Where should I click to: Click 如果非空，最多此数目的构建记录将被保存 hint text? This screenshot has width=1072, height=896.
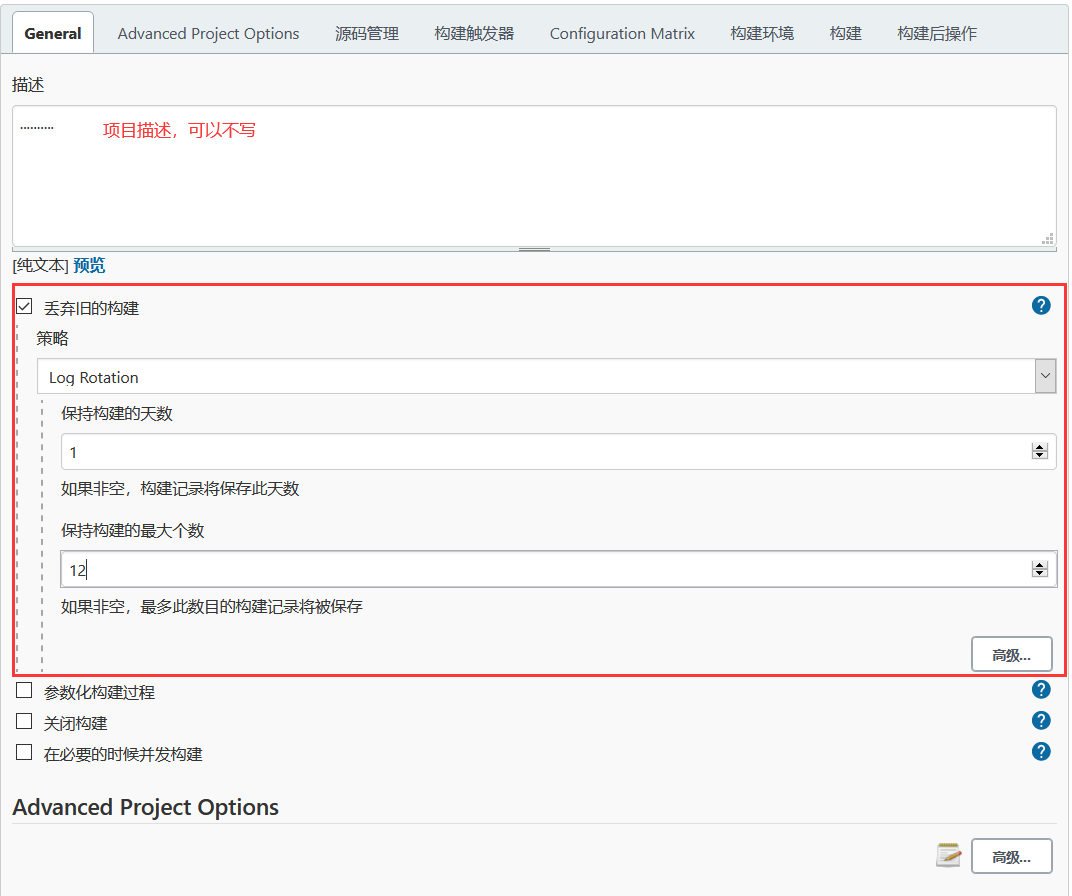point(211,606)
